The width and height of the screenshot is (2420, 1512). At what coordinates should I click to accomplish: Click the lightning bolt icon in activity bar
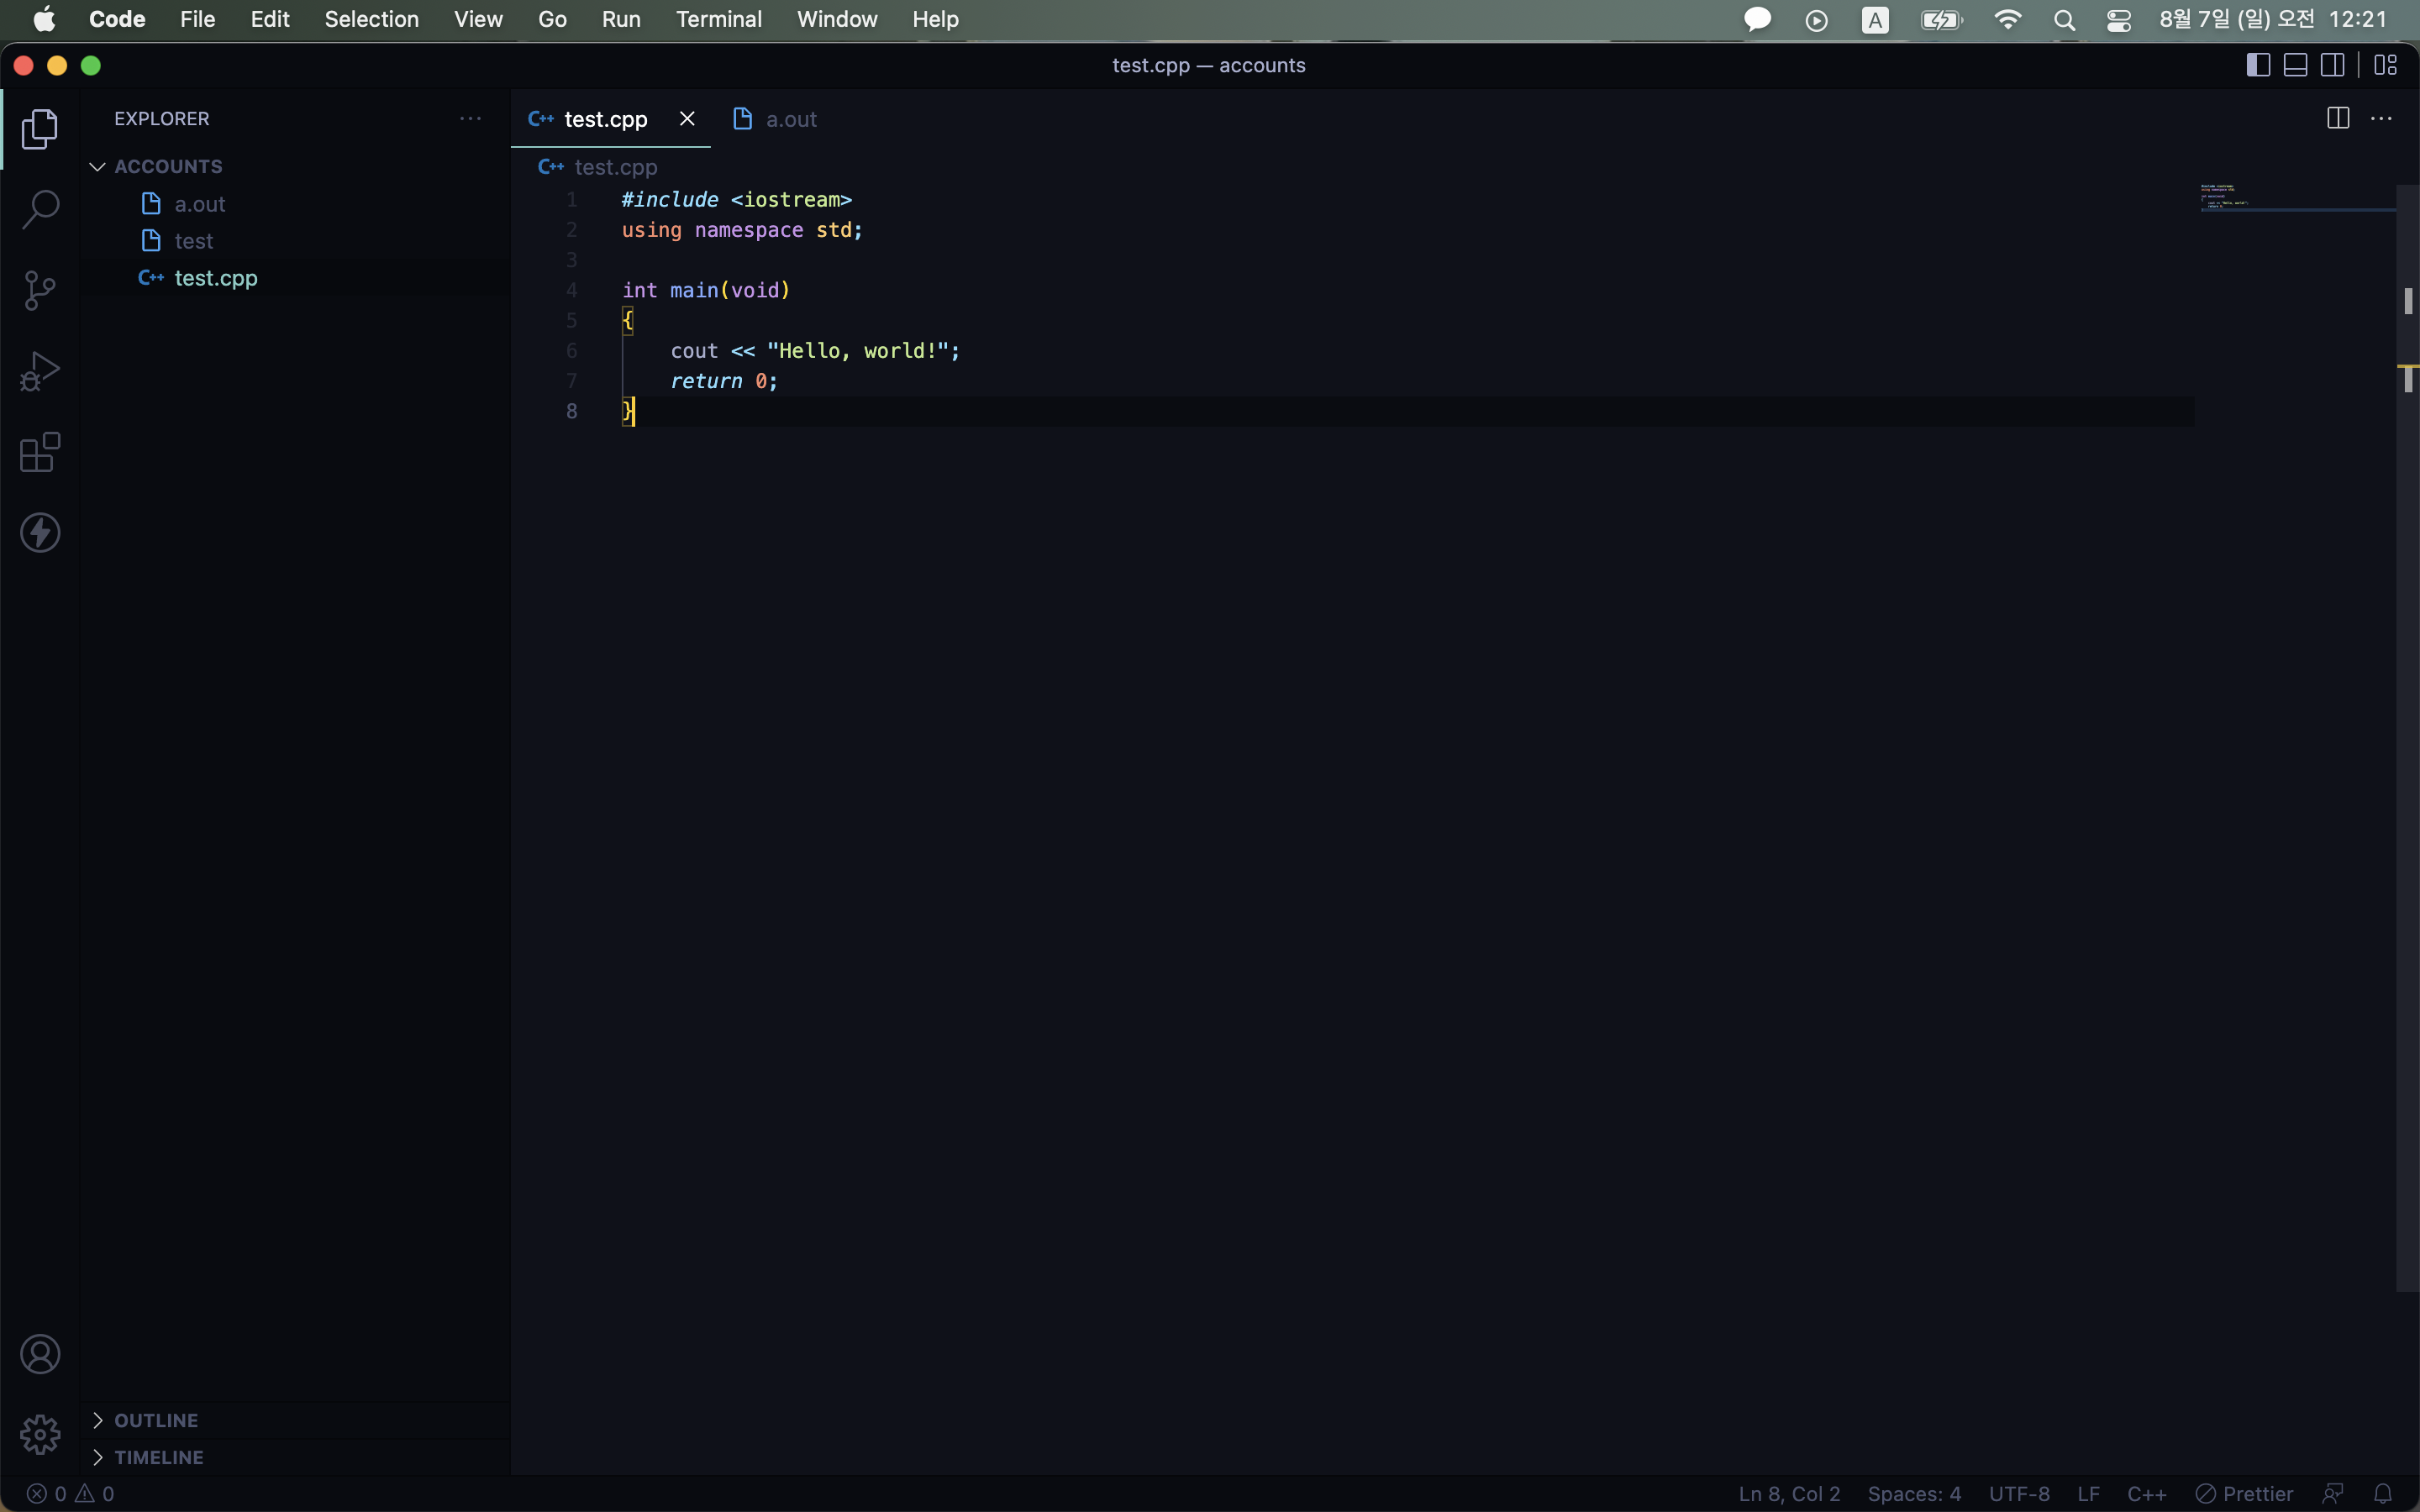tap(40, 533)
